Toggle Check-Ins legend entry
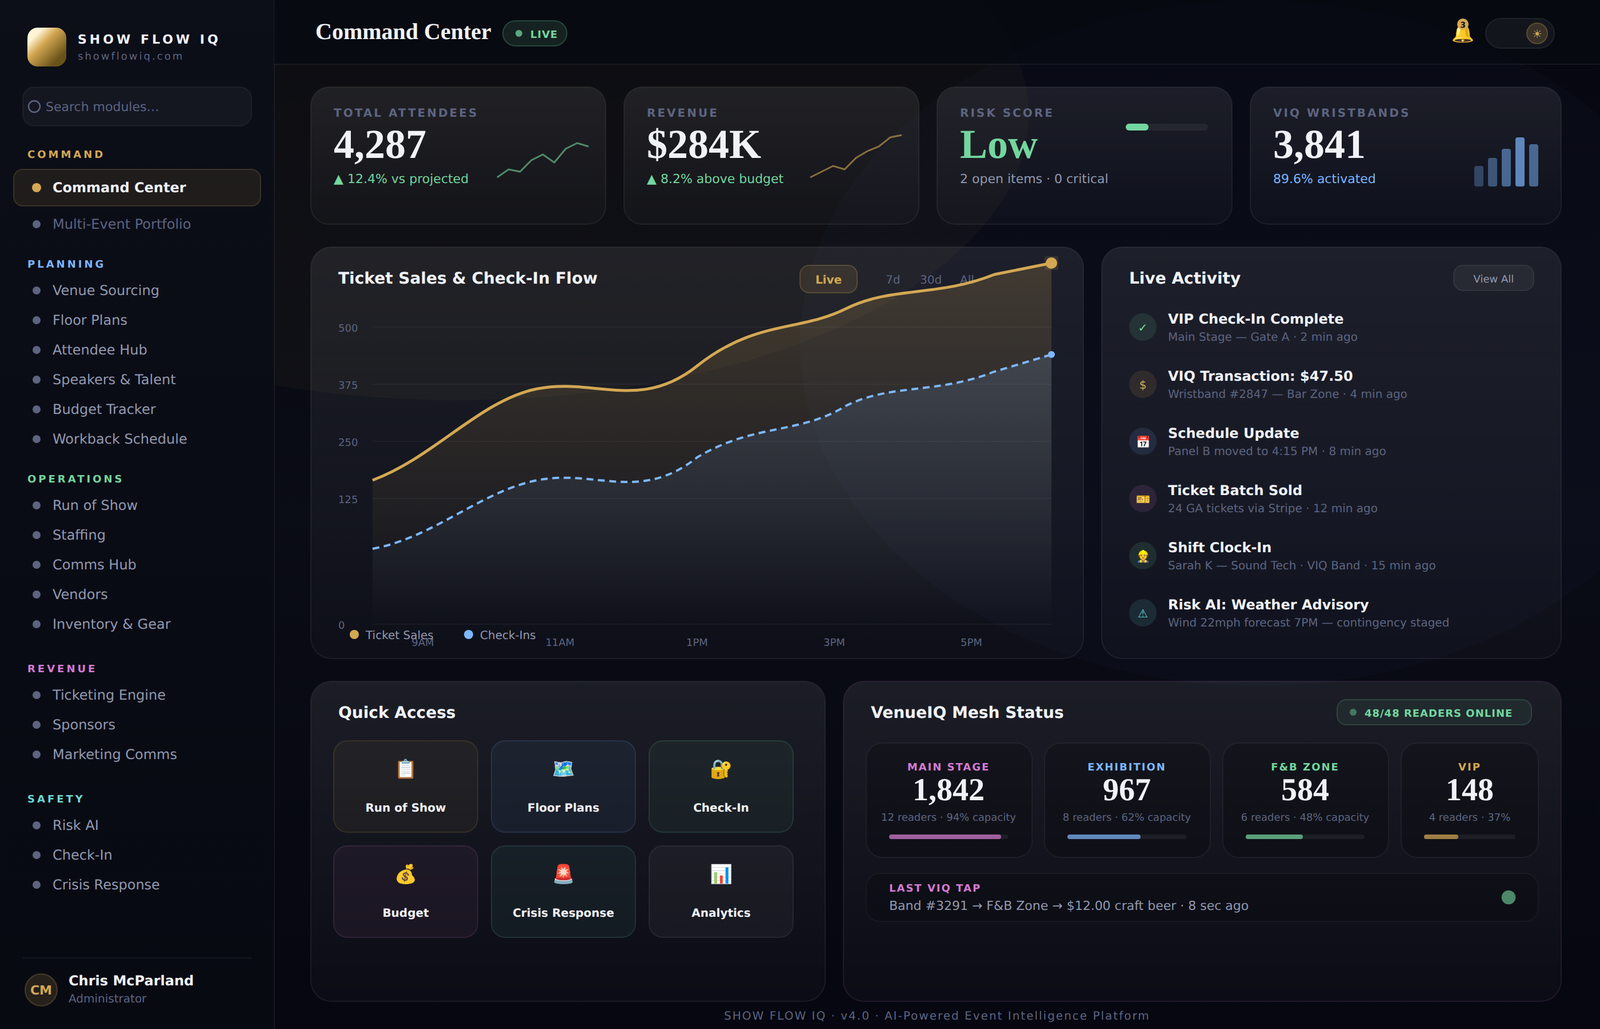Image resolution: width=1600 pixels, height=1029 pixels. [500, 635]
